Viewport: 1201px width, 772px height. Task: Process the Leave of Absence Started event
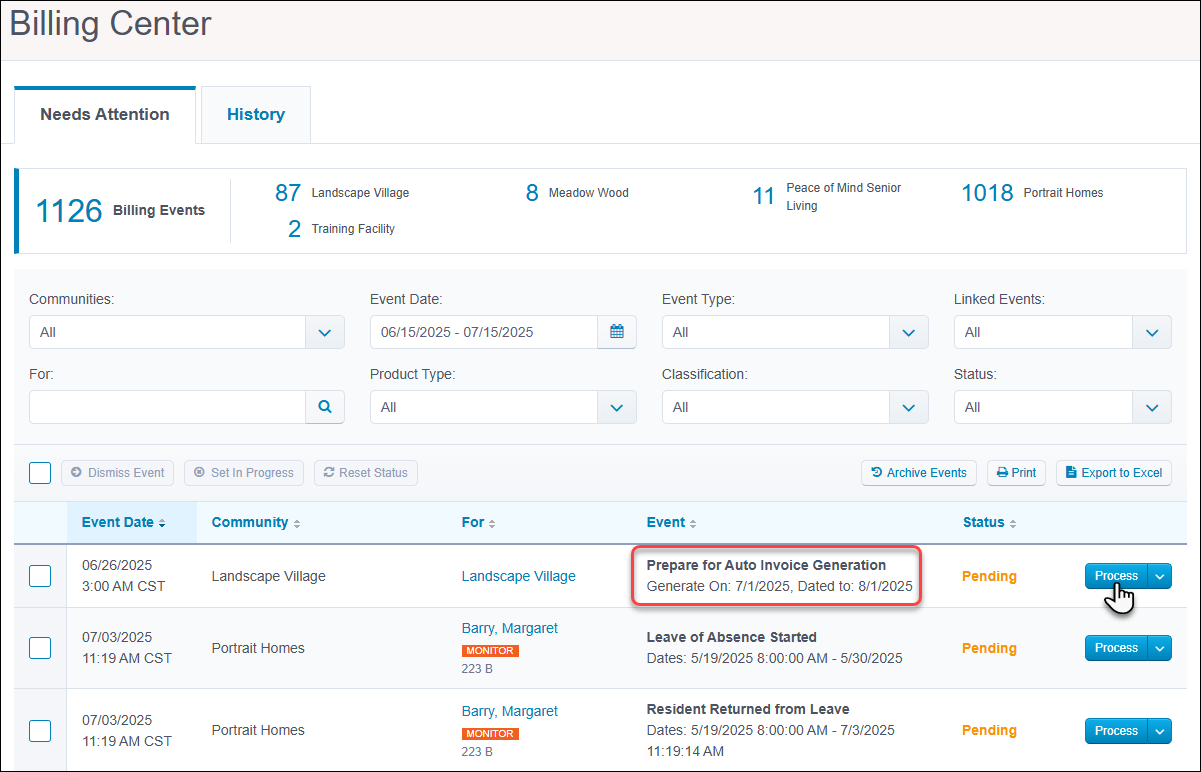pos(1116,648)
